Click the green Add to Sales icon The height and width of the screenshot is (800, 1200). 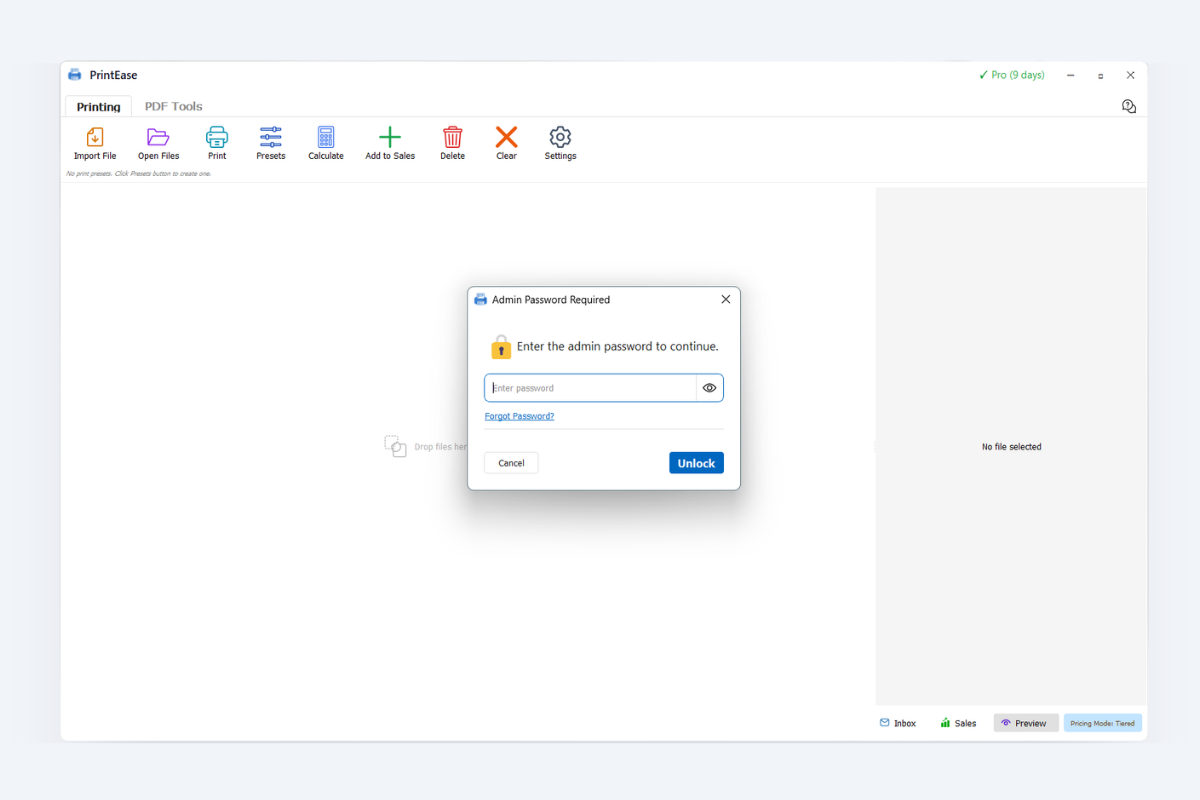(390, 138)
